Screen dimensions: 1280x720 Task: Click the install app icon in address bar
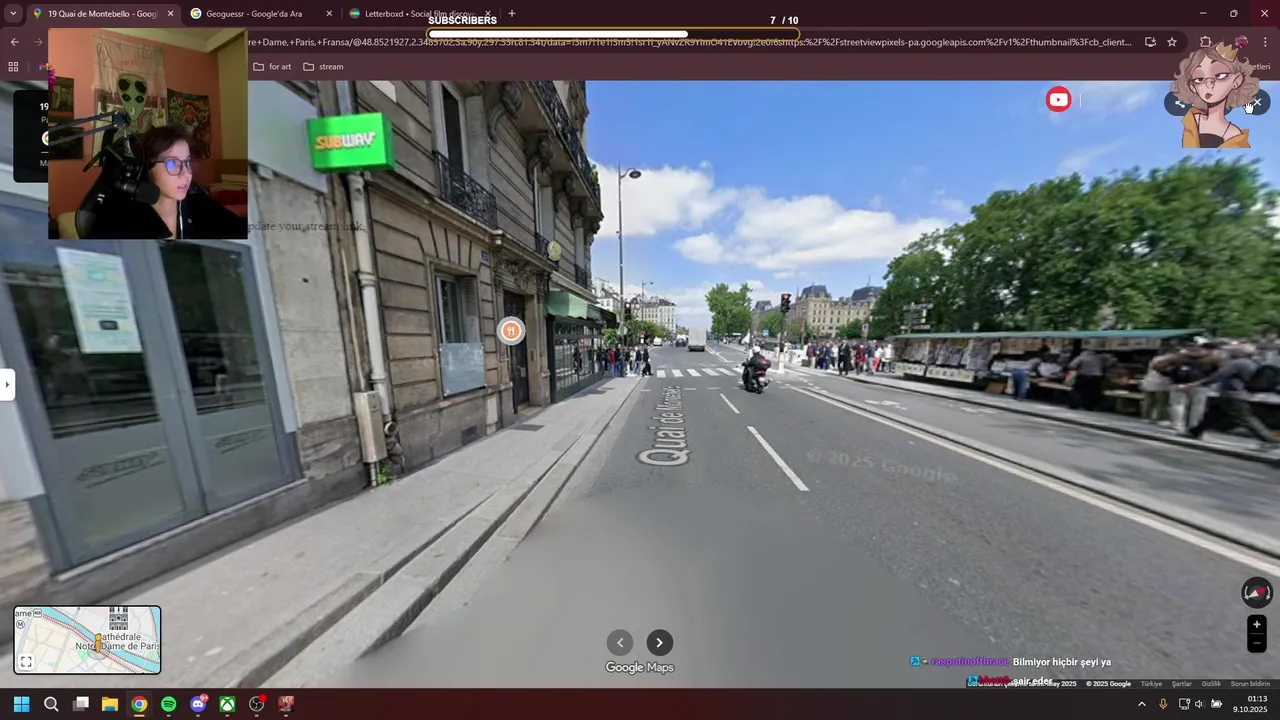point(1150,42)
